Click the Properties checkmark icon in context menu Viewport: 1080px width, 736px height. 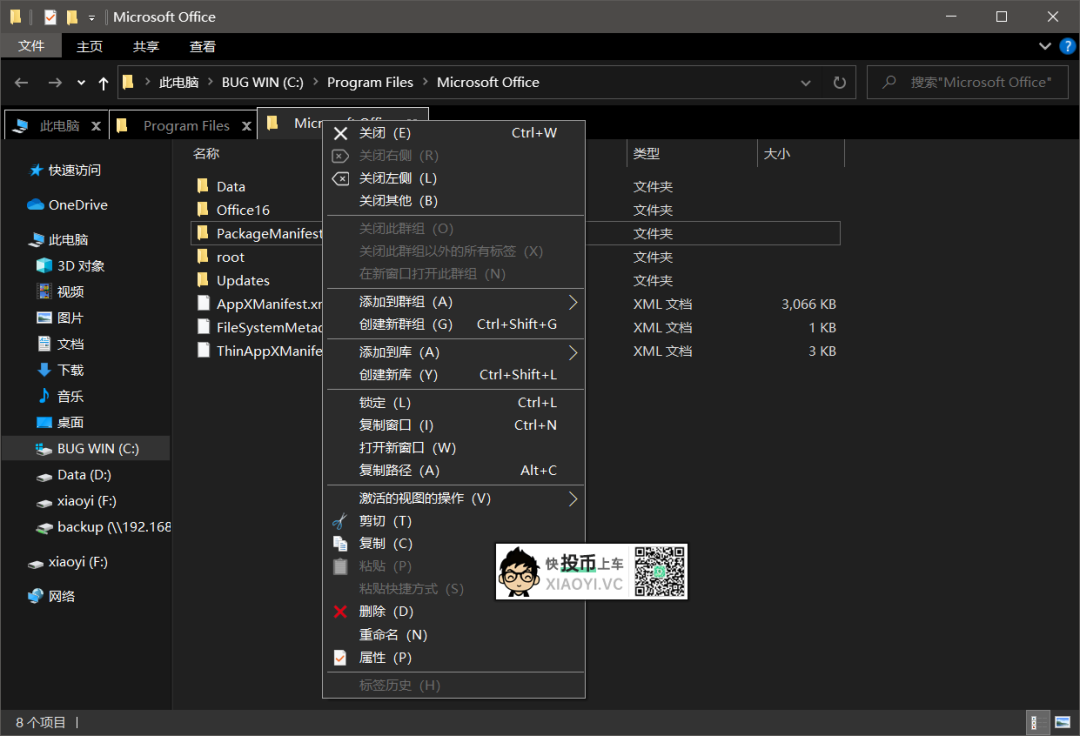(340, 657)
